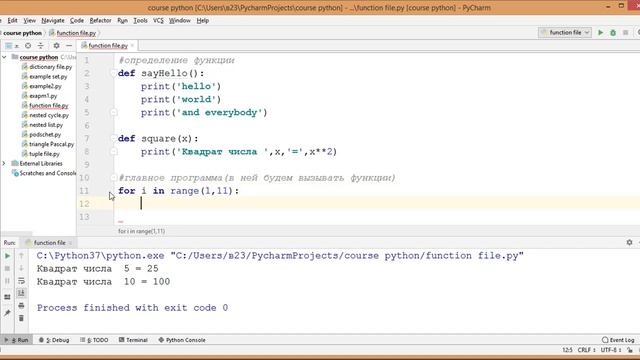Open the Code menu
640x360 pixels.
[77, 20]
